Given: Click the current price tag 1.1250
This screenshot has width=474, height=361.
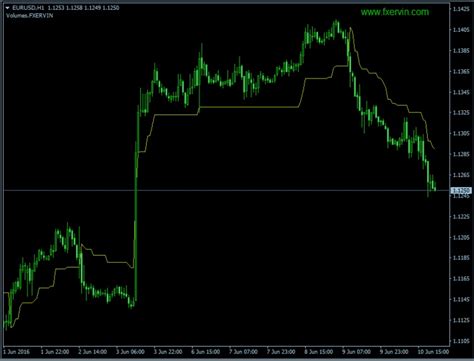Looking at the screenshot, I should tap(461, 191).
